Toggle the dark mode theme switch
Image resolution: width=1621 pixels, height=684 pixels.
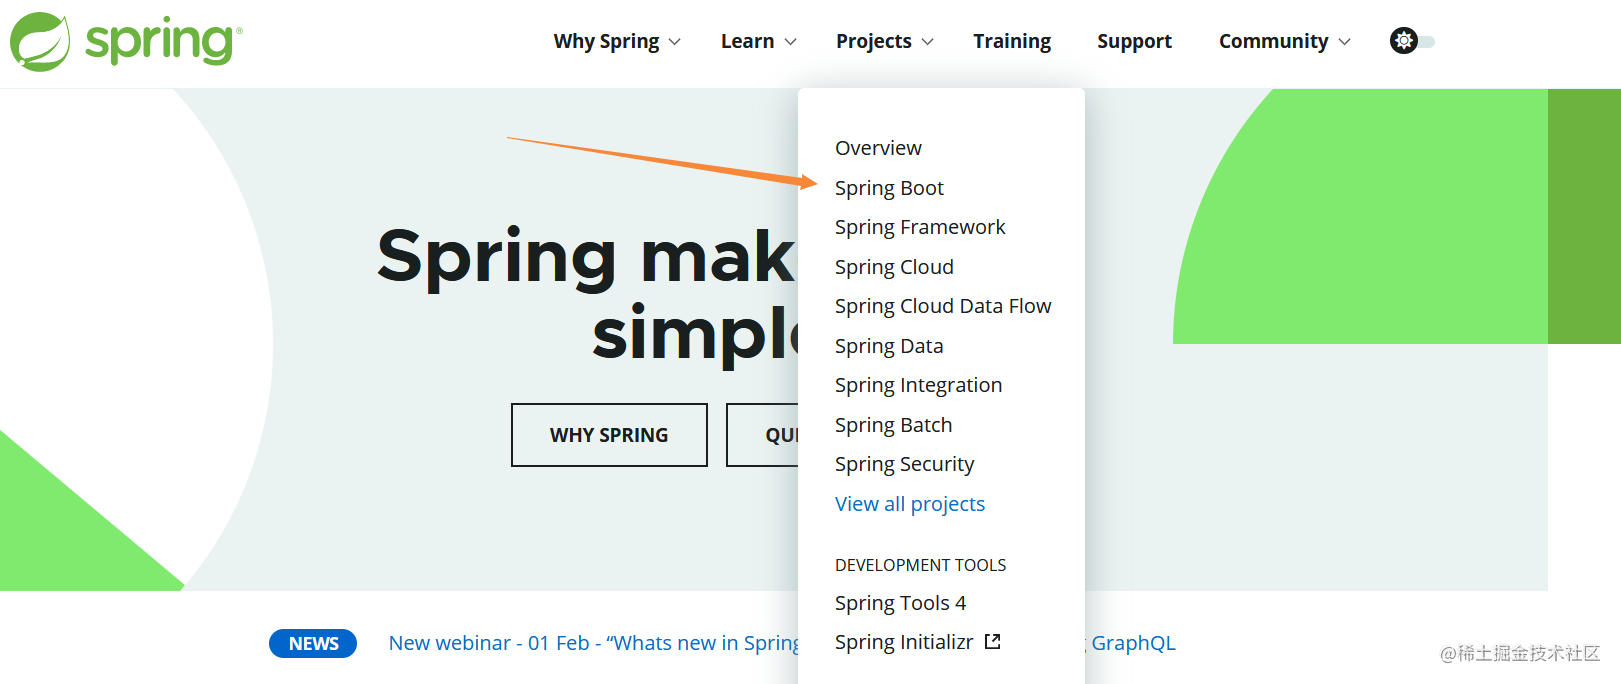[x=1412, y=41]
